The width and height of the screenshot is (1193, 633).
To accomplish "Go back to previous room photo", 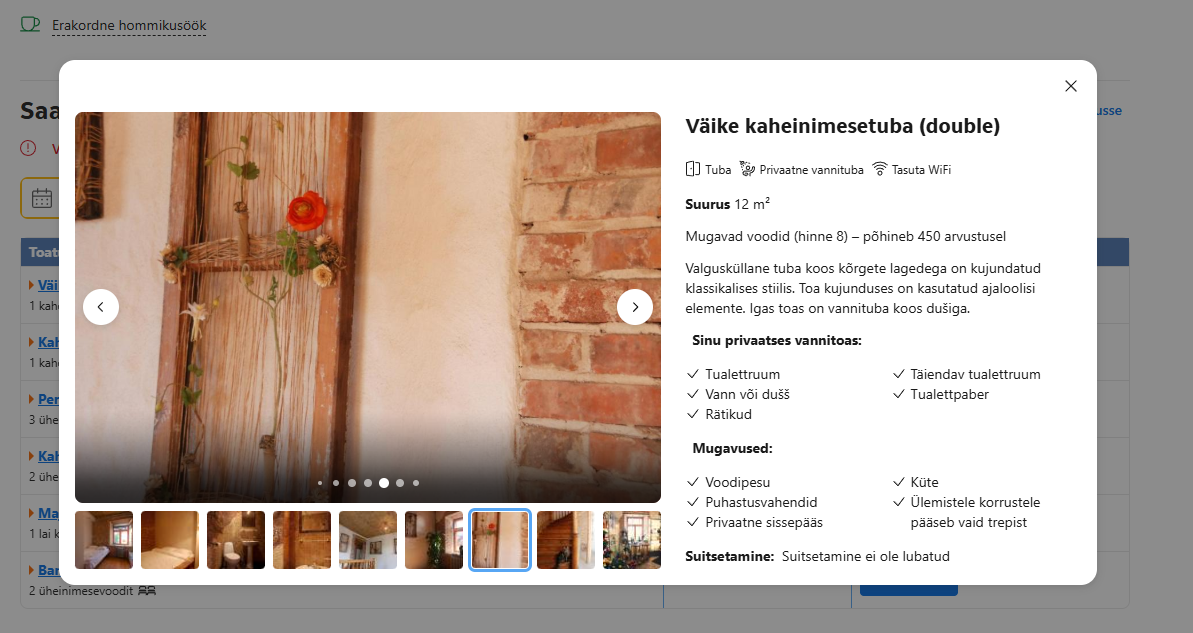I will (x=100, y=307).
